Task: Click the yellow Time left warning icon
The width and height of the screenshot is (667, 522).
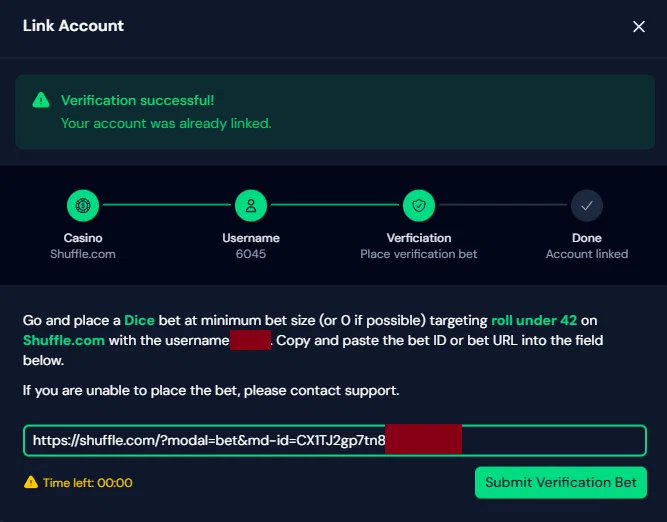Action: (x=30, y=483)
